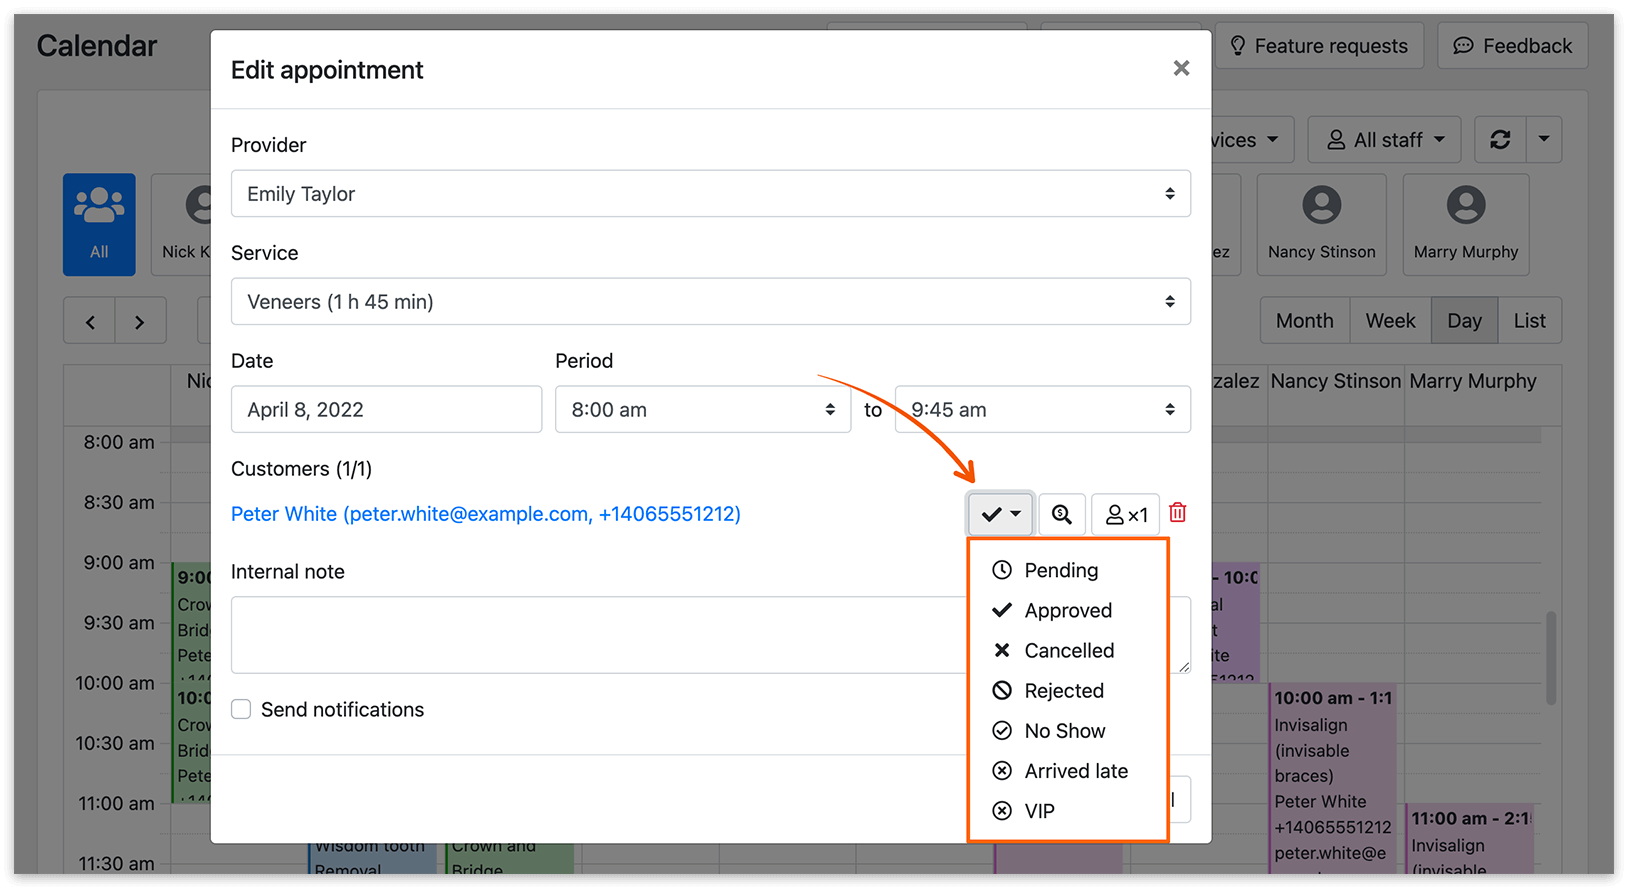Switch to List view
1628x888 pixels.
1529,321
